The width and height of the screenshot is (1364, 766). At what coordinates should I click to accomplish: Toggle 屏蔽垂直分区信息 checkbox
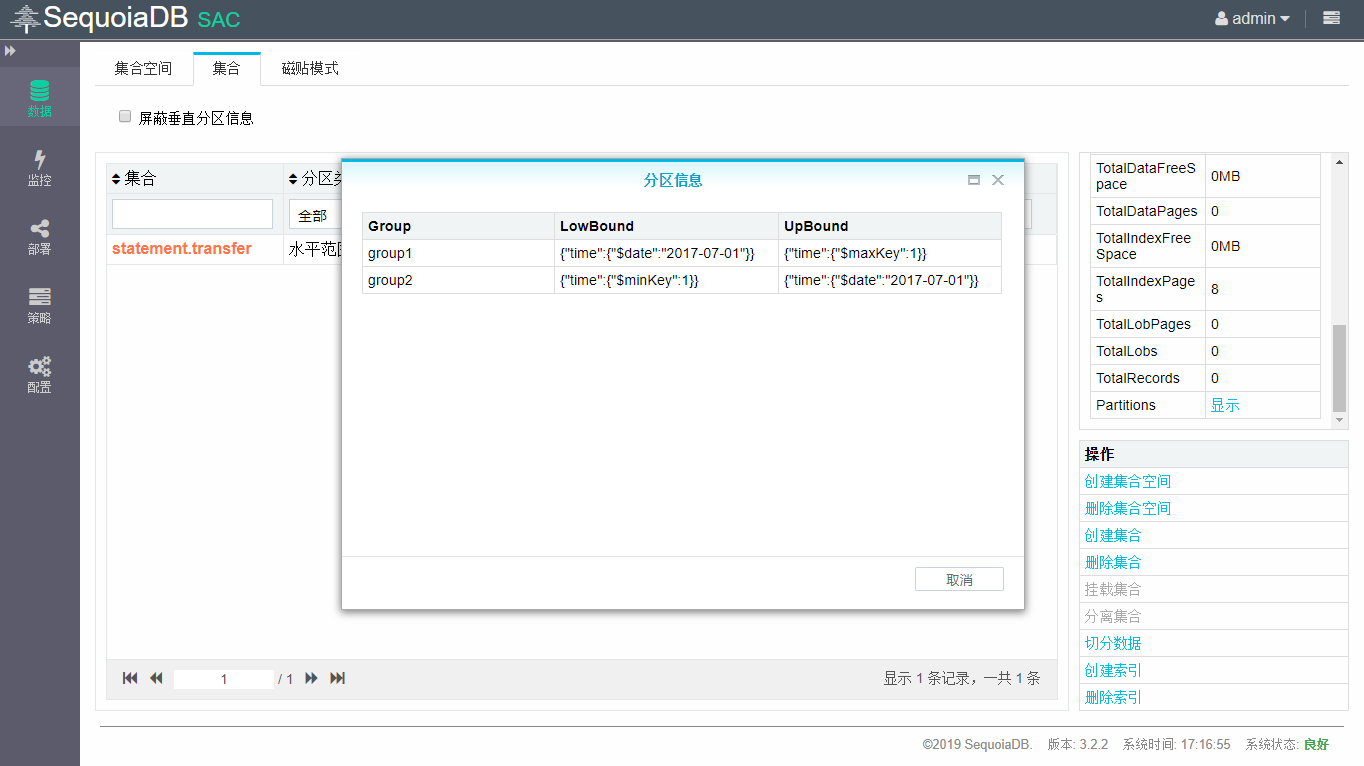125,116
